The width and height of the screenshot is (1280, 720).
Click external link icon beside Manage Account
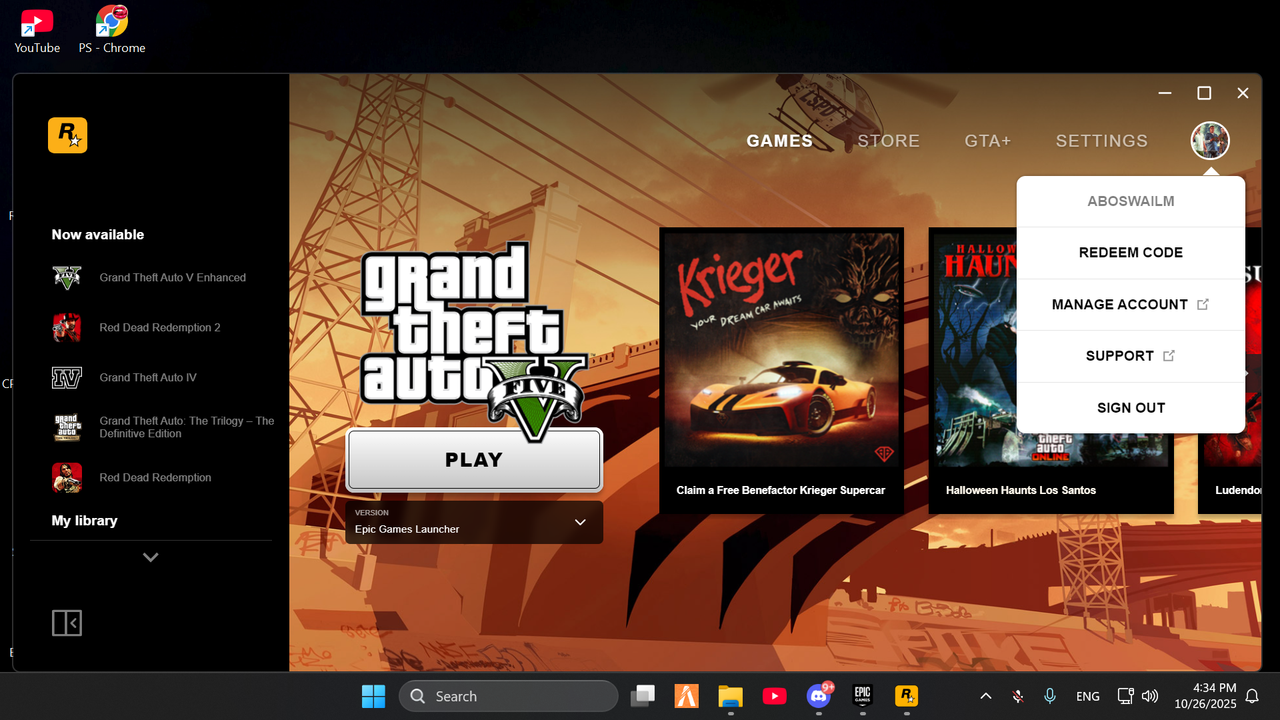click(1203, 304)
